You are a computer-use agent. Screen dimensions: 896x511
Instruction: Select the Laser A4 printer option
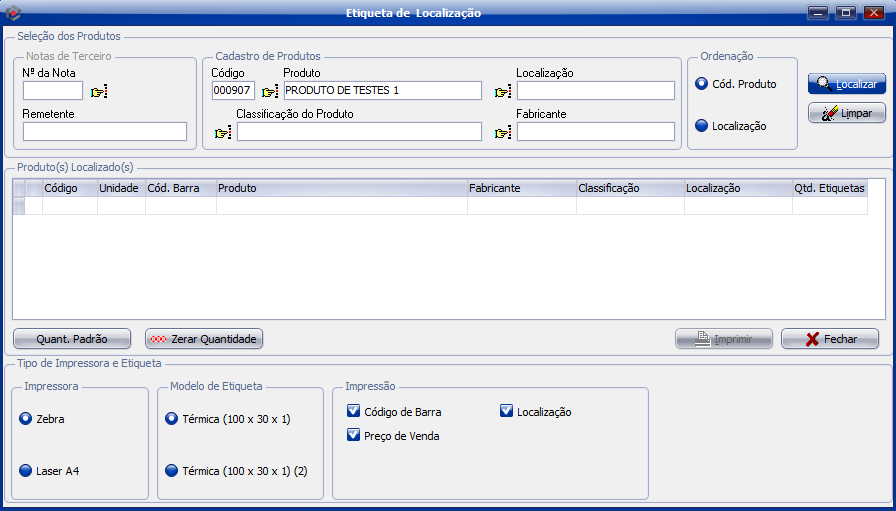25,470
